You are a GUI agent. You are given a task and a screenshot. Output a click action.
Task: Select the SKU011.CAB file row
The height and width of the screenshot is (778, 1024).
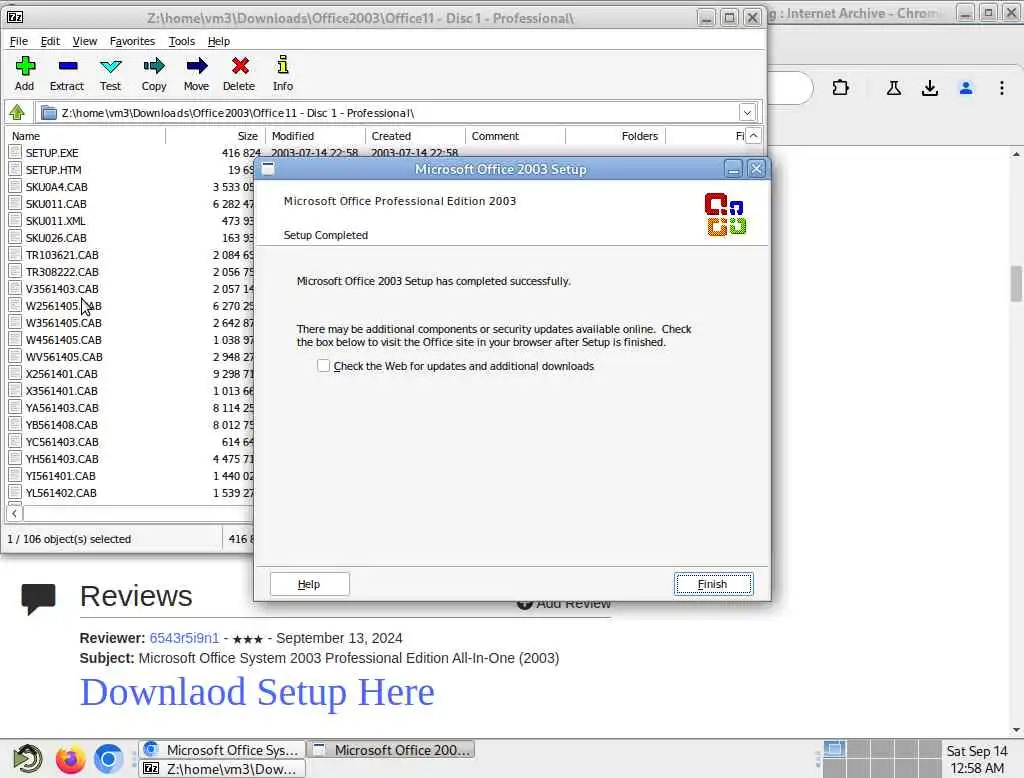(131, 204)
